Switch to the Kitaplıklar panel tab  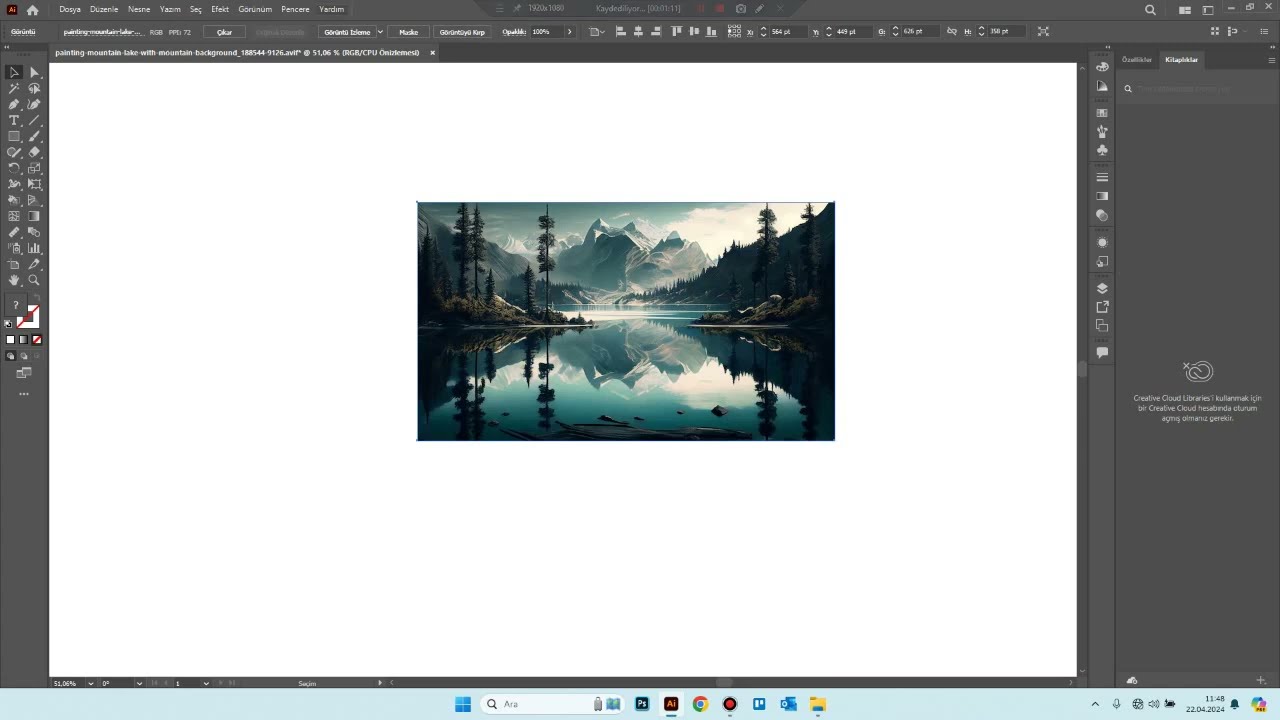(1181, 60)
